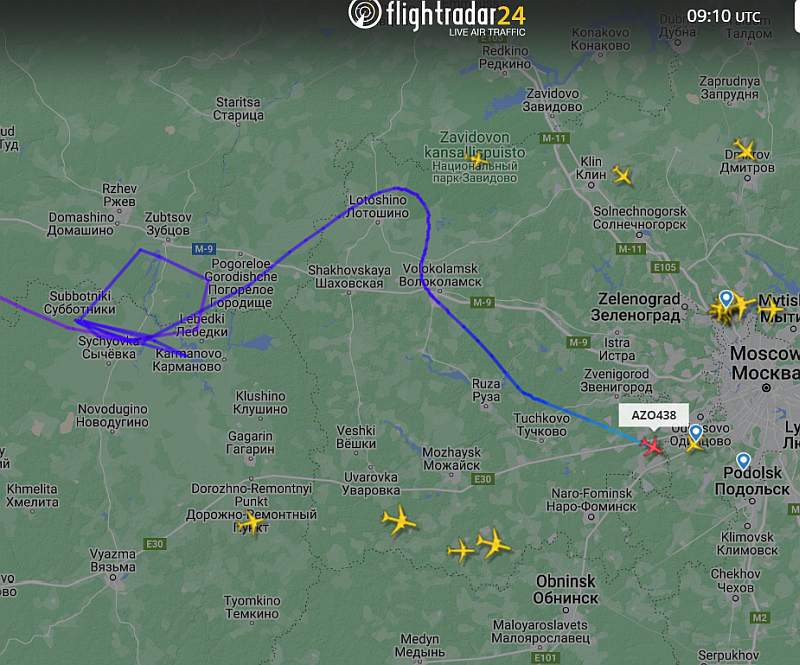
Task: Click the AZO438 flight label
Action: (654, 415)
